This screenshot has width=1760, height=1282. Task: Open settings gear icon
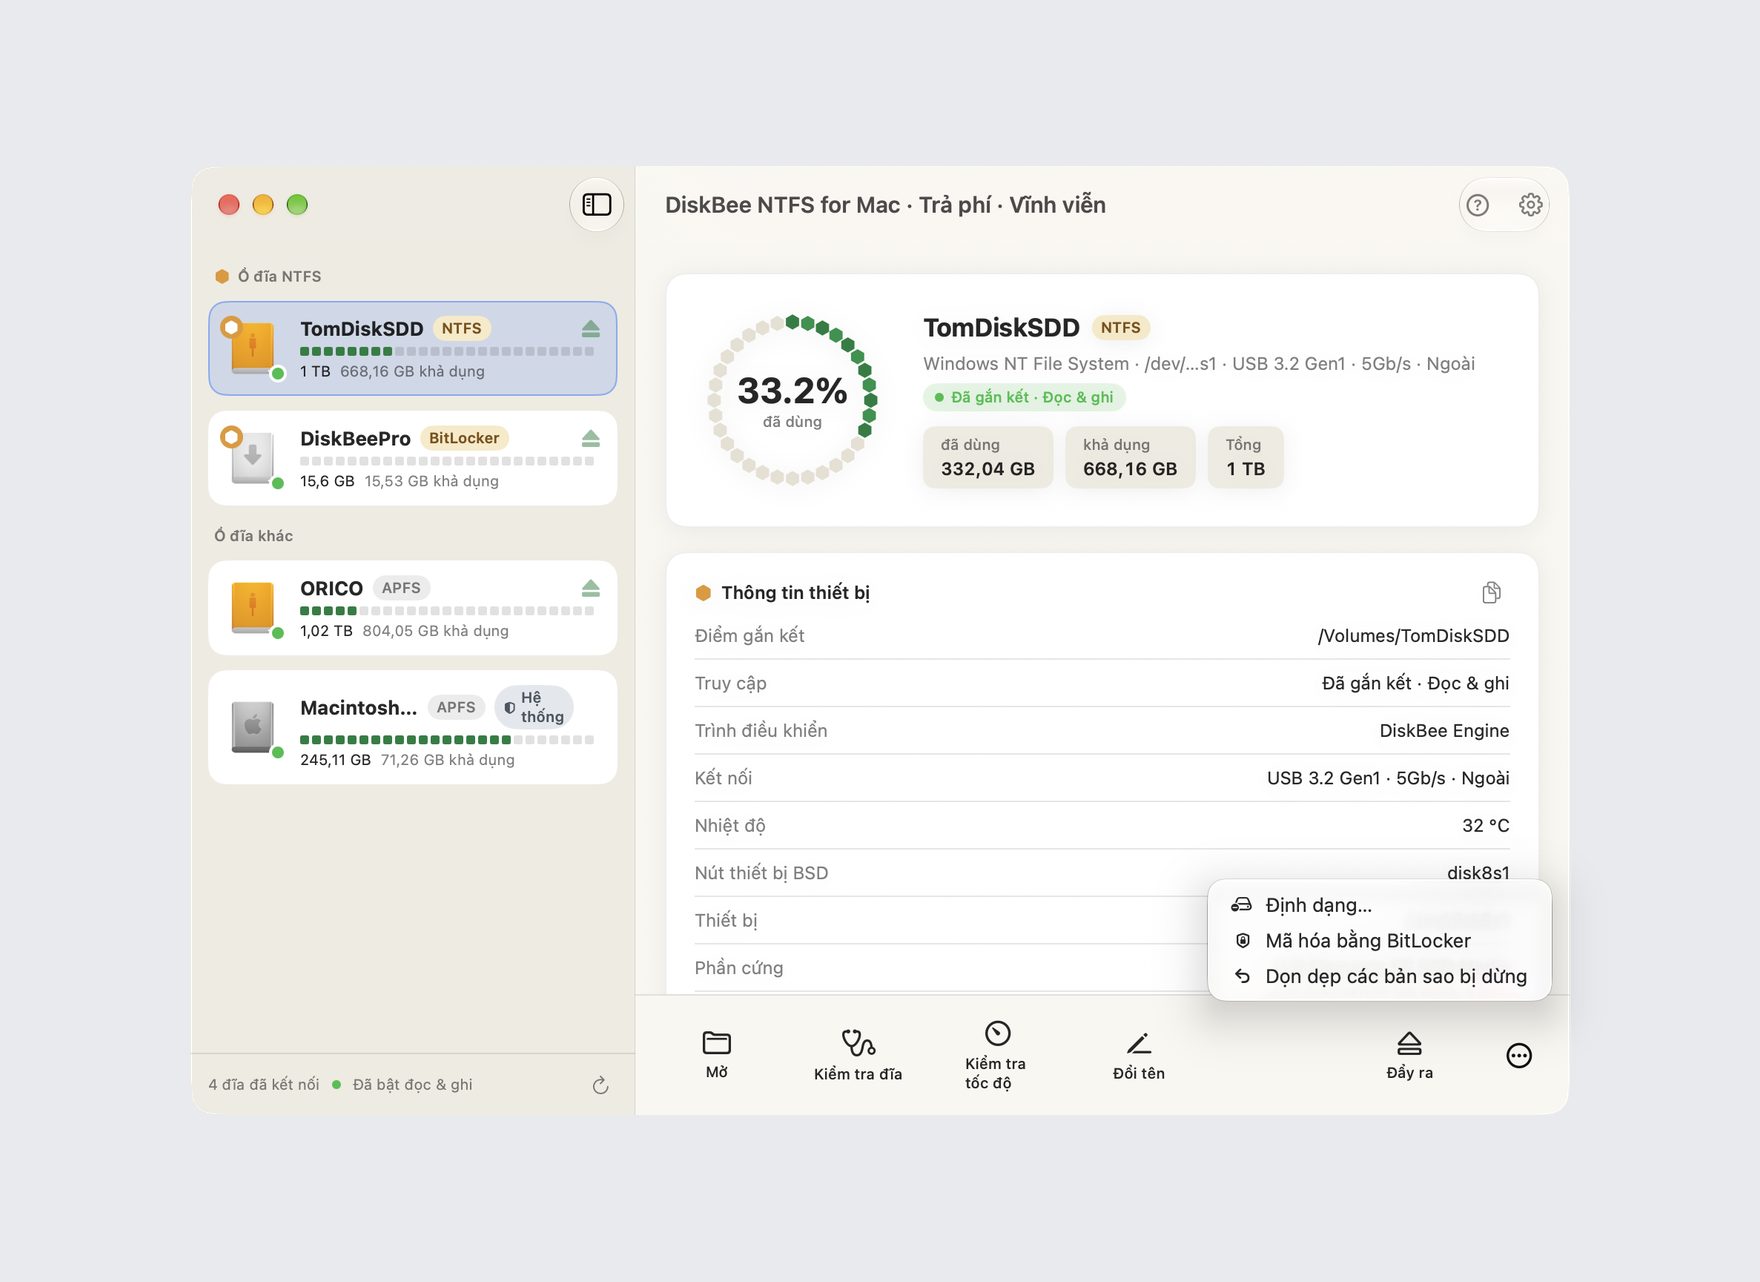tap(1530, 205)
